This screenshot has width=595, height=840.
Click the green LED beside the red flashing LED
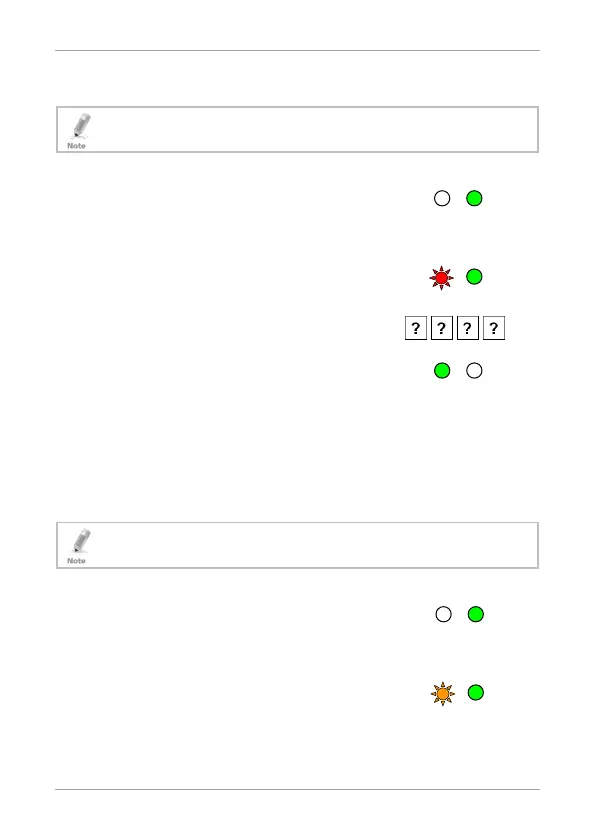tap(474, 276)
